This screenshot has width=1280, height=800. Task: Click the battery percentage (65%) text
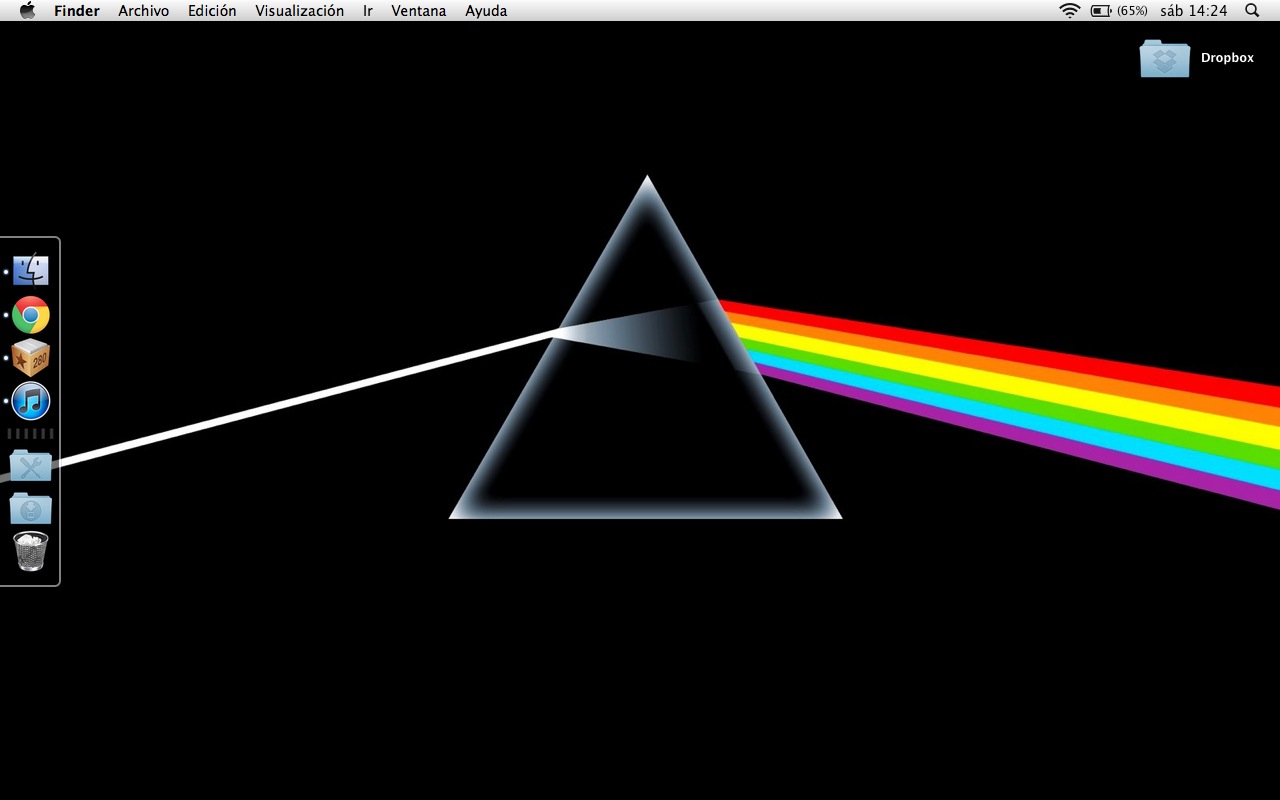pyautogui.click(x=1133, y=11)
